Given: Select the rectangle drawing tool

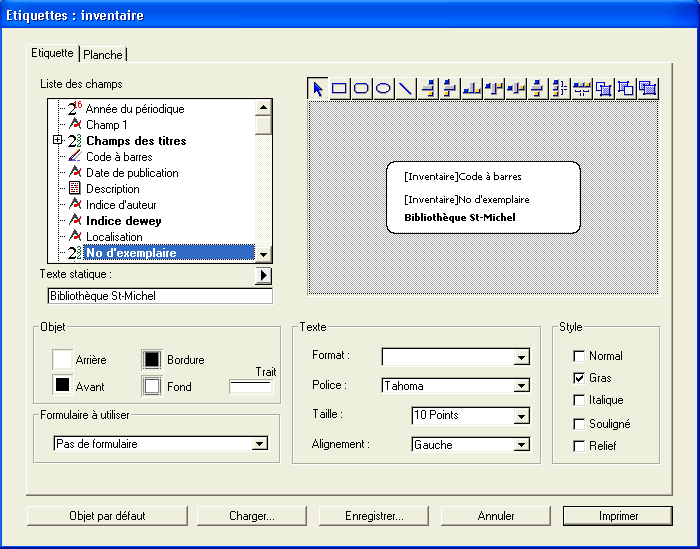Looking at the screenshot, I should [339, 89].
